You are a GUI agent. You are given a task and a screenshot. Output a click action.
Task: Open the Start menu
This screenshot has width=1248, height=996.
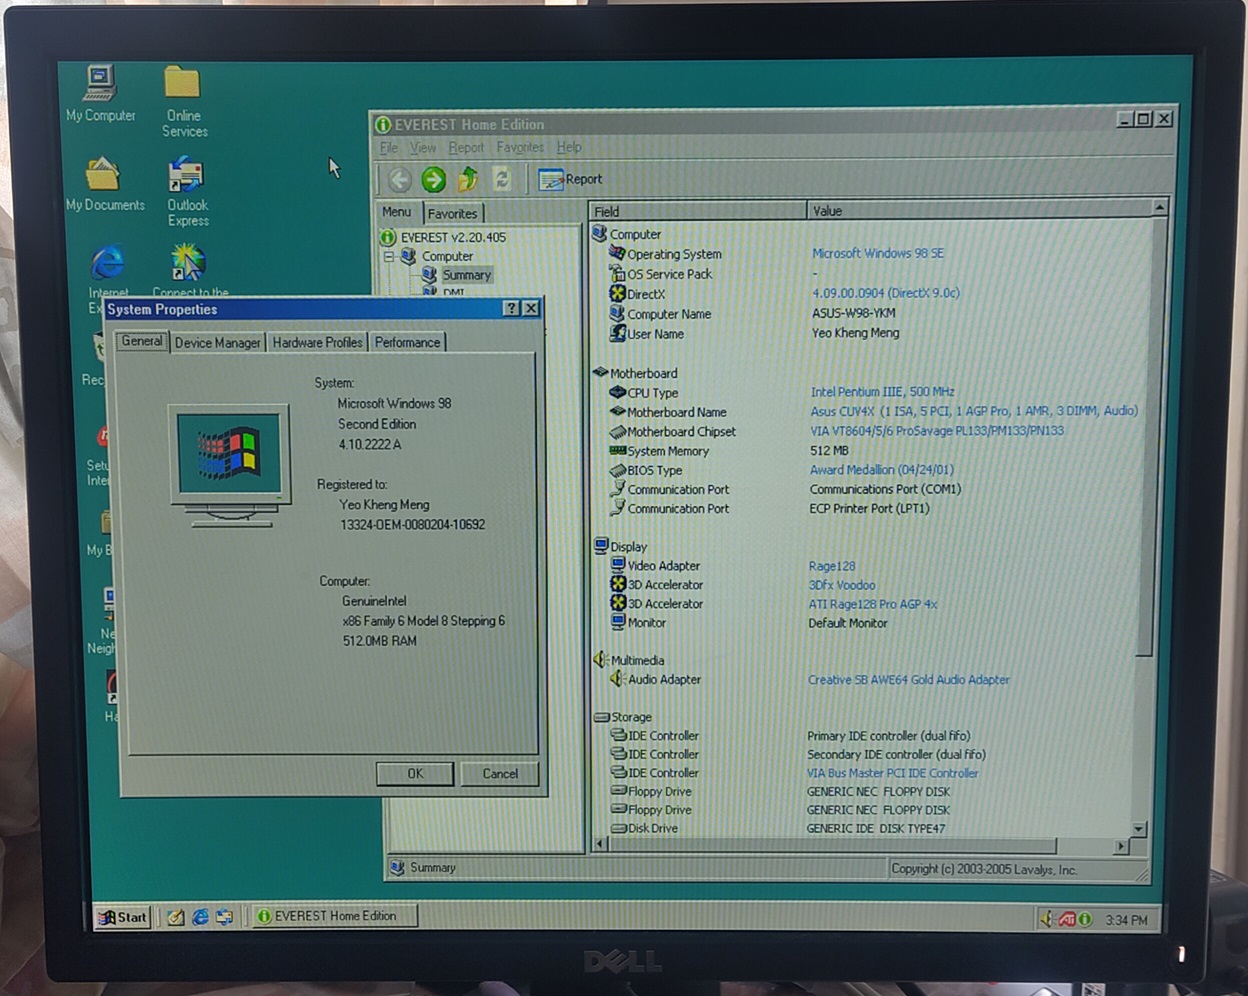(x=123, y=917)
